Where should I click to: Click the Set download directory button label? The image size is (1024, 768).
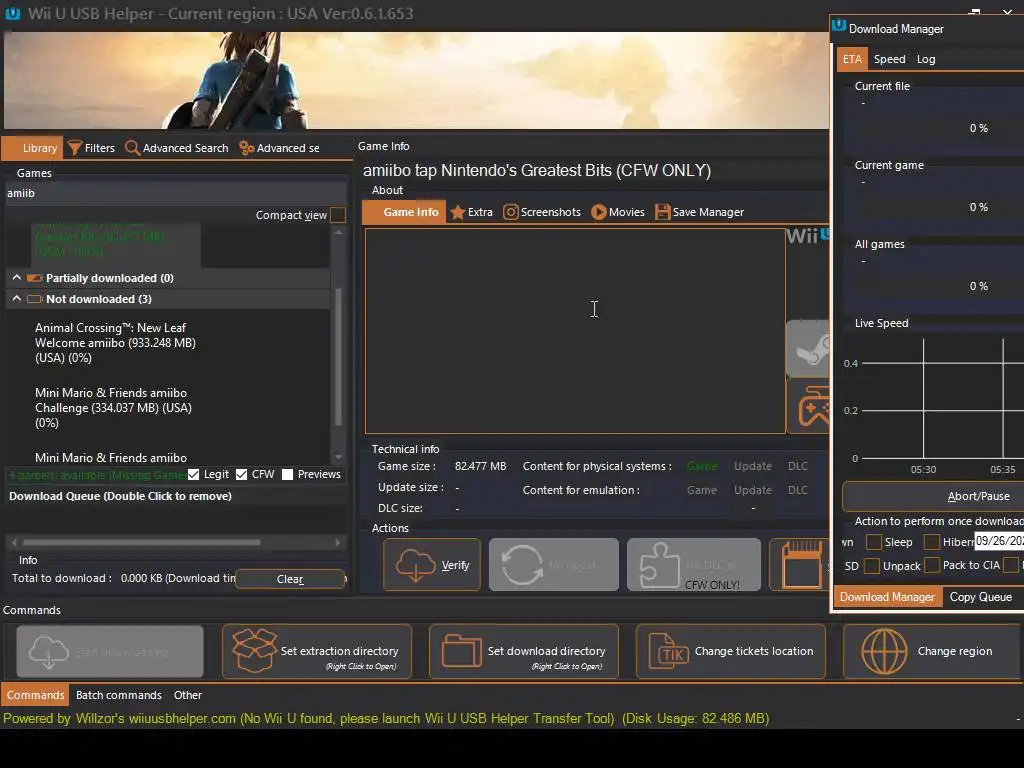(x=546, y=651)
